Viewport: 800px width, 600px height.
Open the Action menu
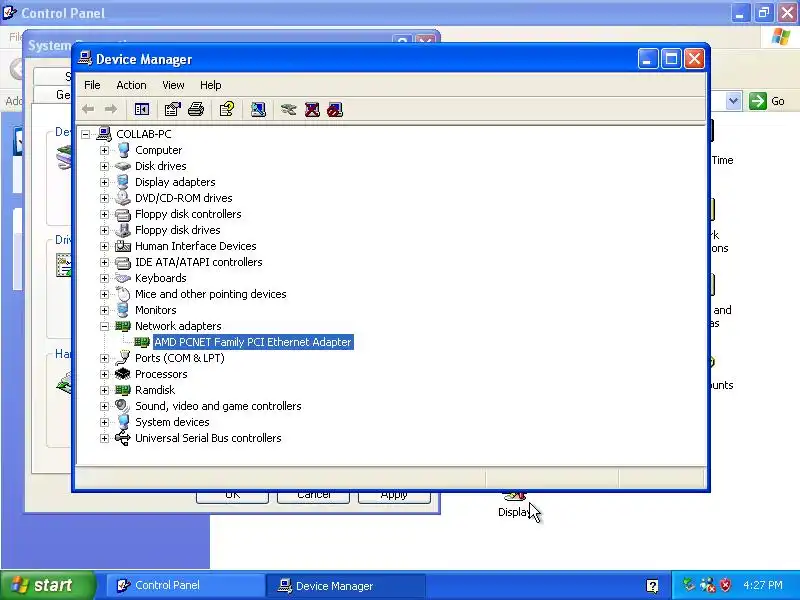tap(131, 85)
